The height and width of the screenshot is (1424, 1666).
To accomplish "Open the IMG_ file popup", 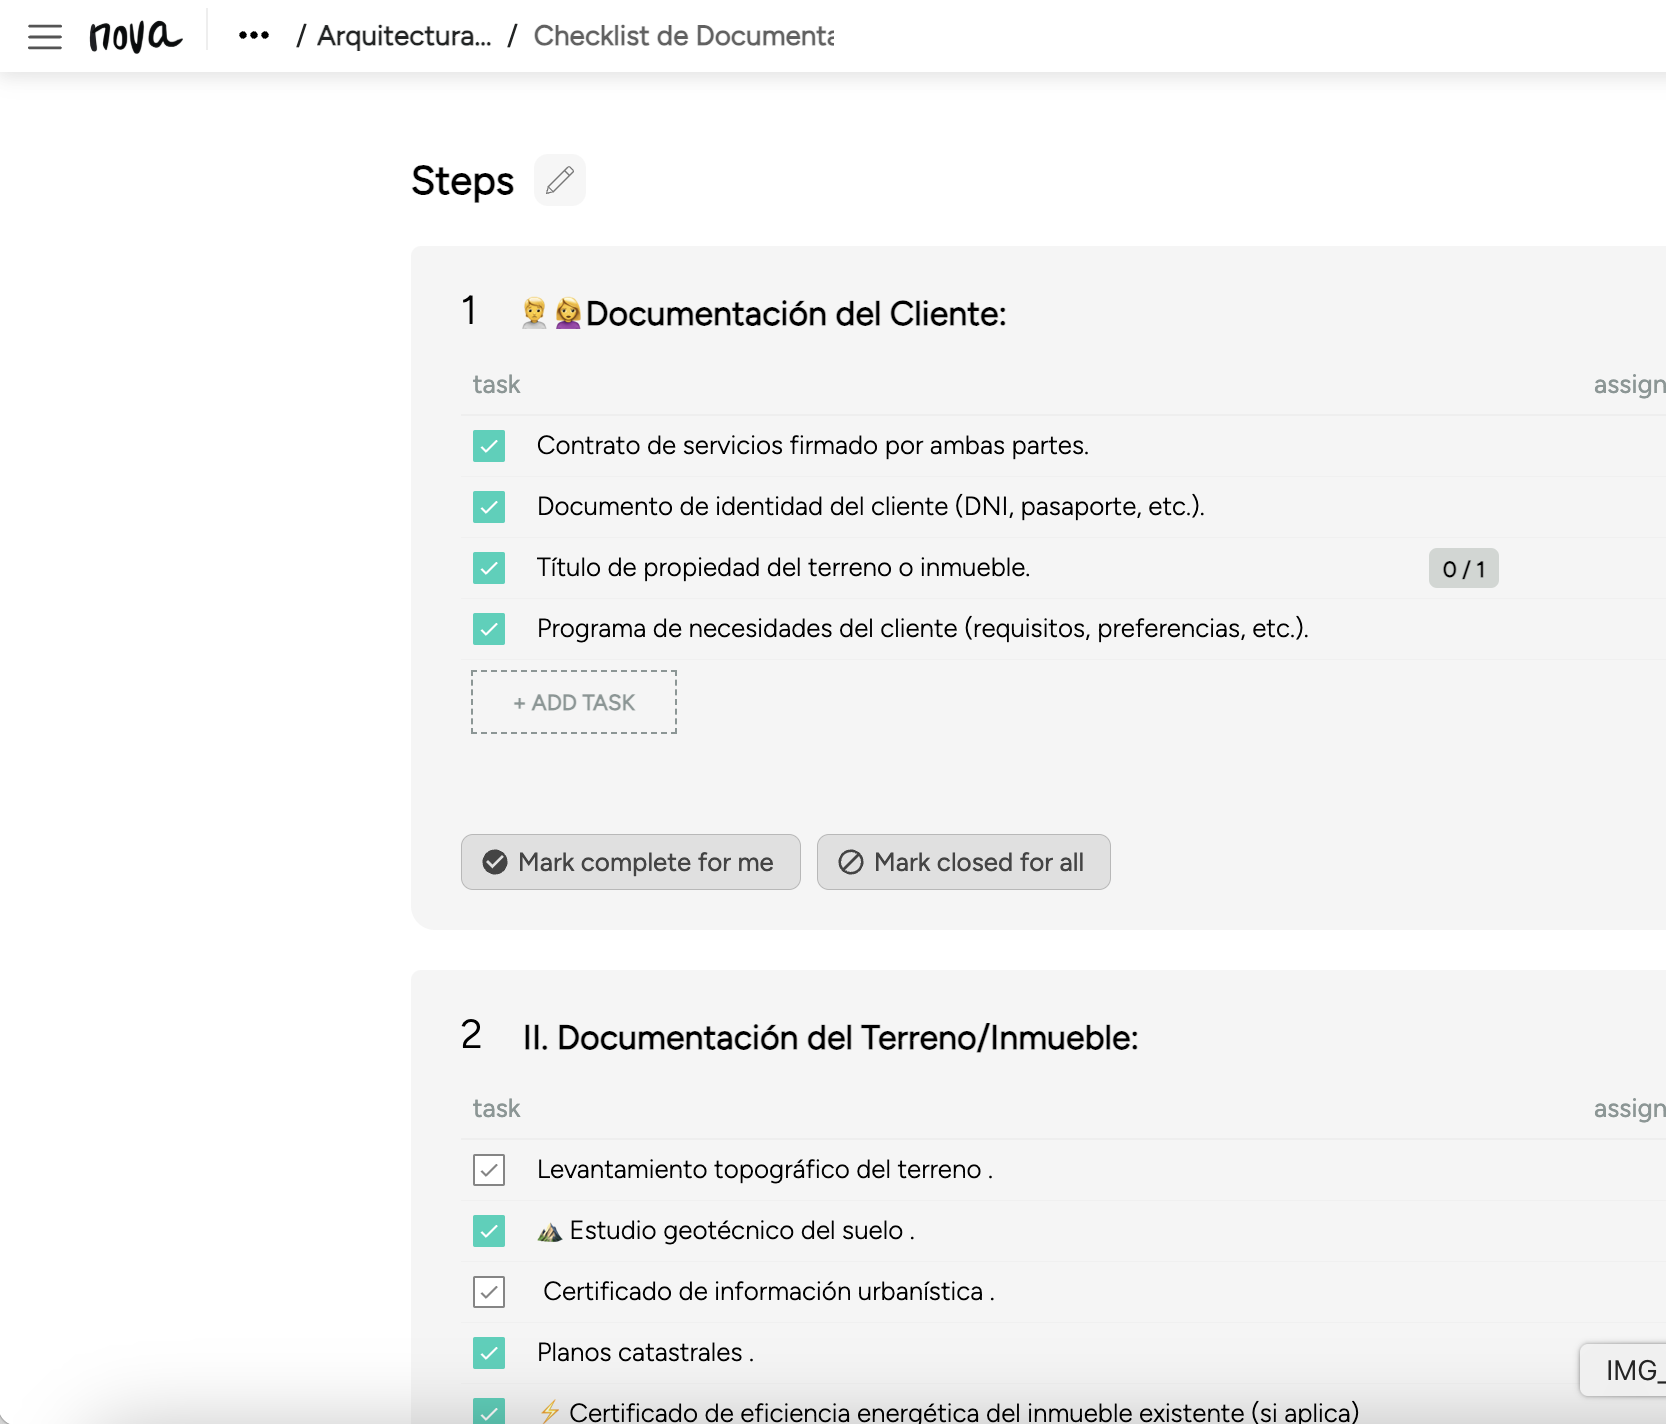I will pos(1628,1370).
